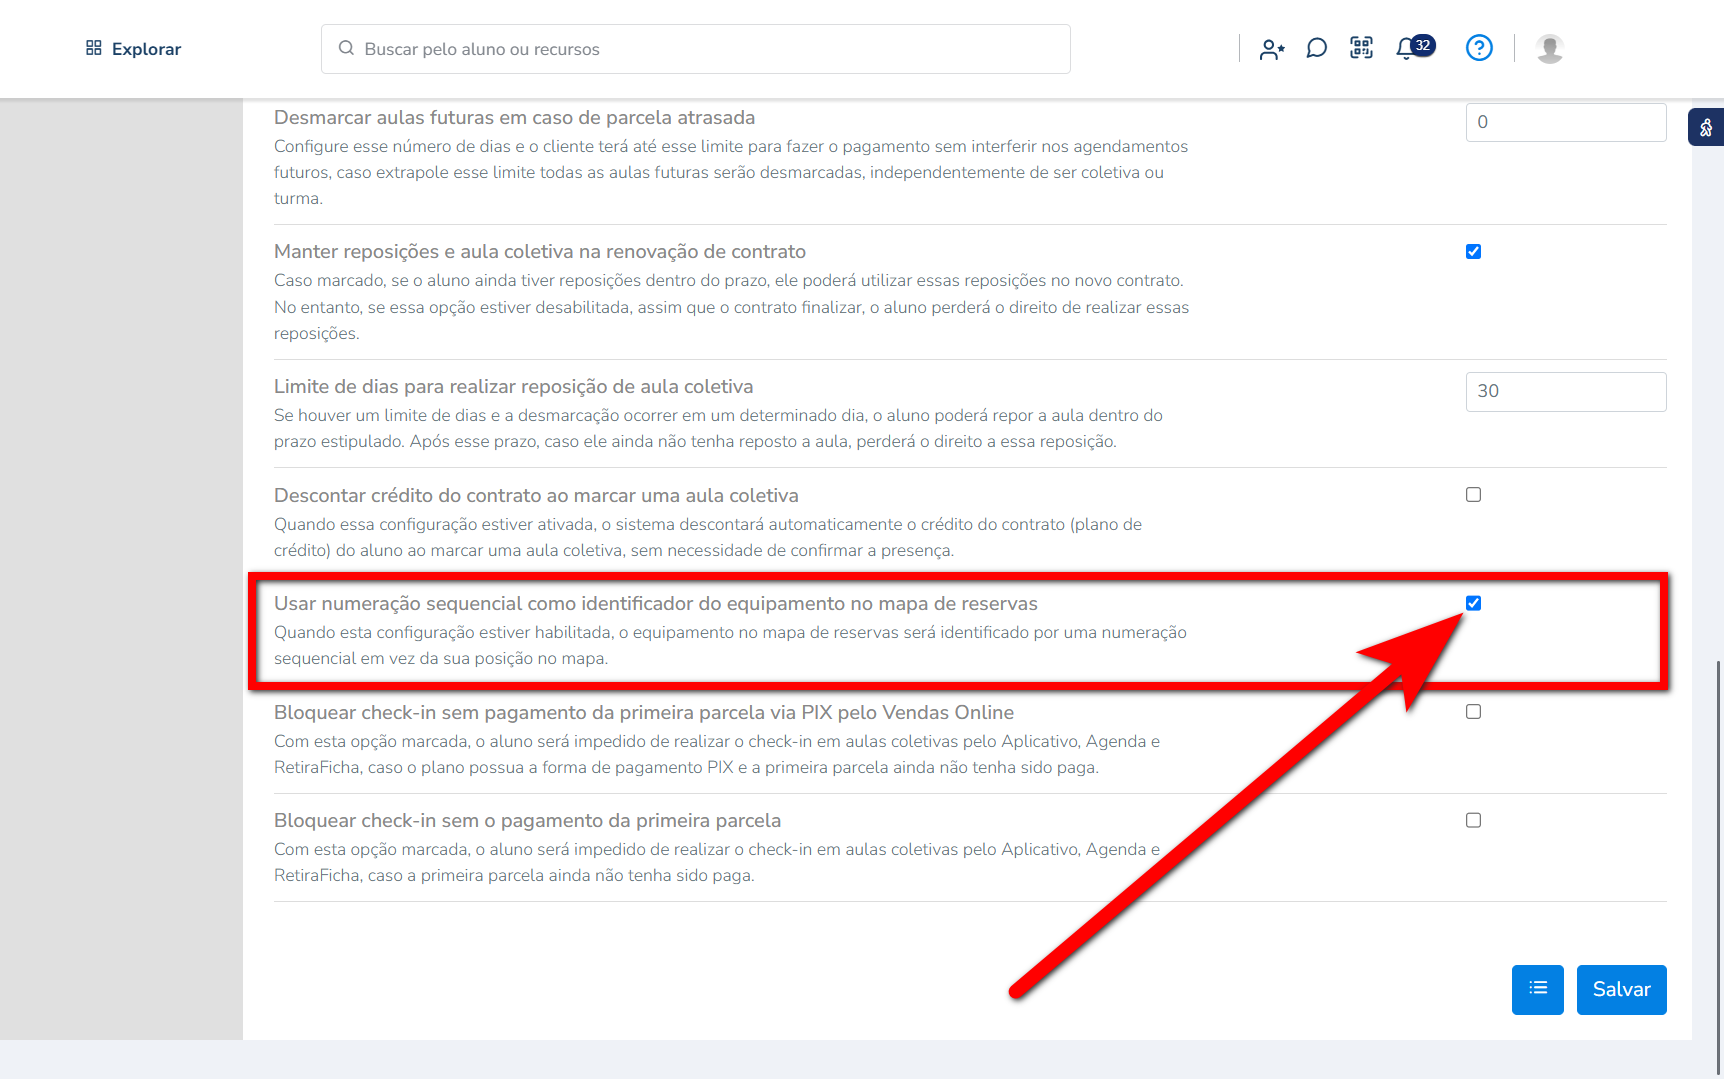Focus the Buscar pelo aluno search field

700,49
